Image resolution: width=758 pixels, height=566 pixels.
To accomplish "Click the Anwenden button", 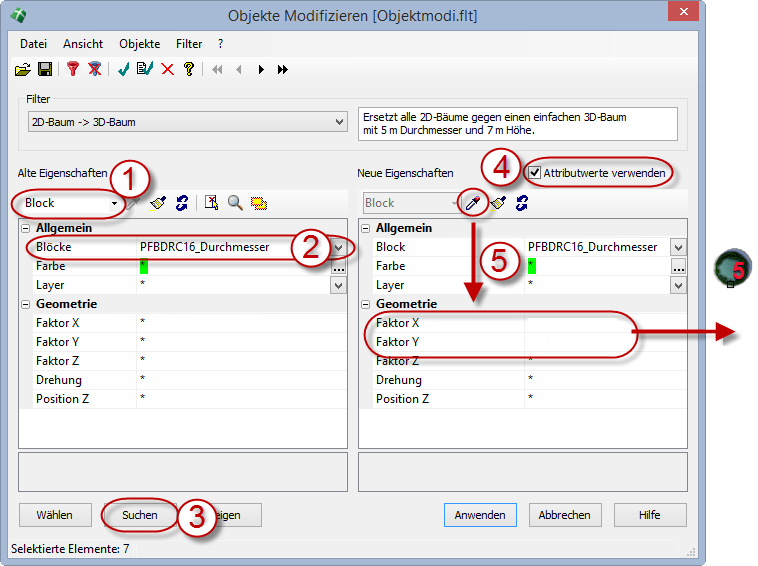I will [x=480, y=515].
